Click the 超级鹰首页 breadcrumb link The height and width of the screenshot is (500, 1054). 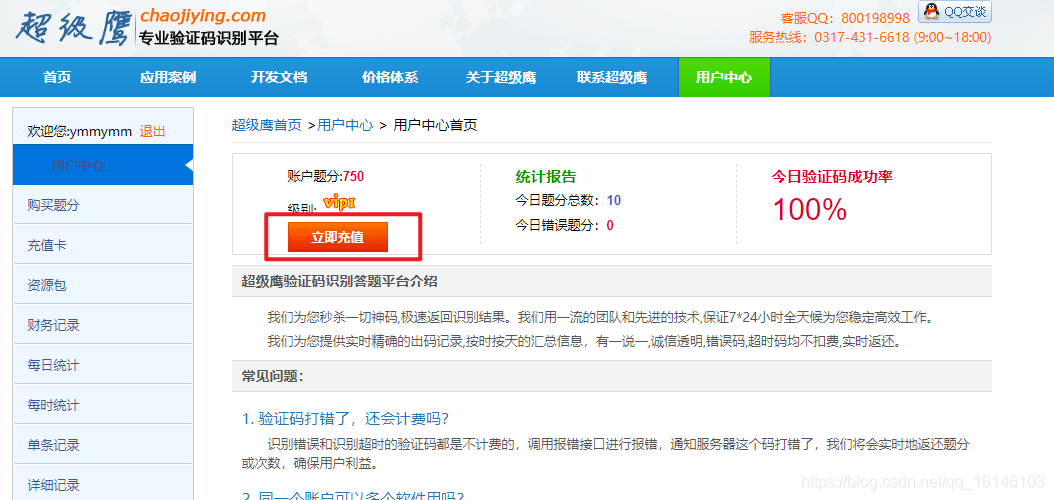click(x=267, y=125)
